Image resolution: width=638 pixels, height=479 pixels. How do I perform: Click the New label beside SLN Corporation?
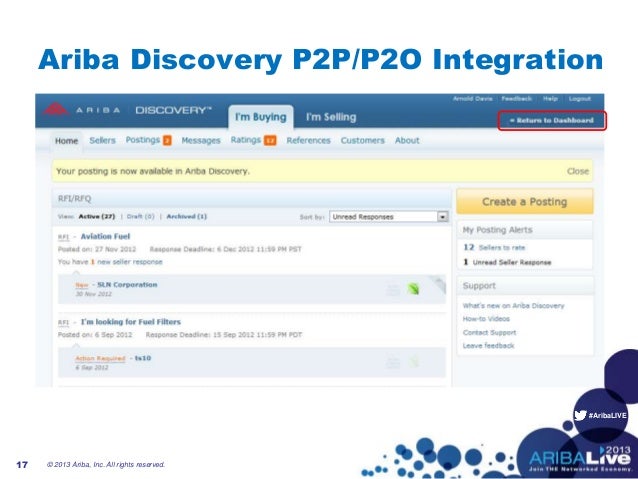coord(82,285)
